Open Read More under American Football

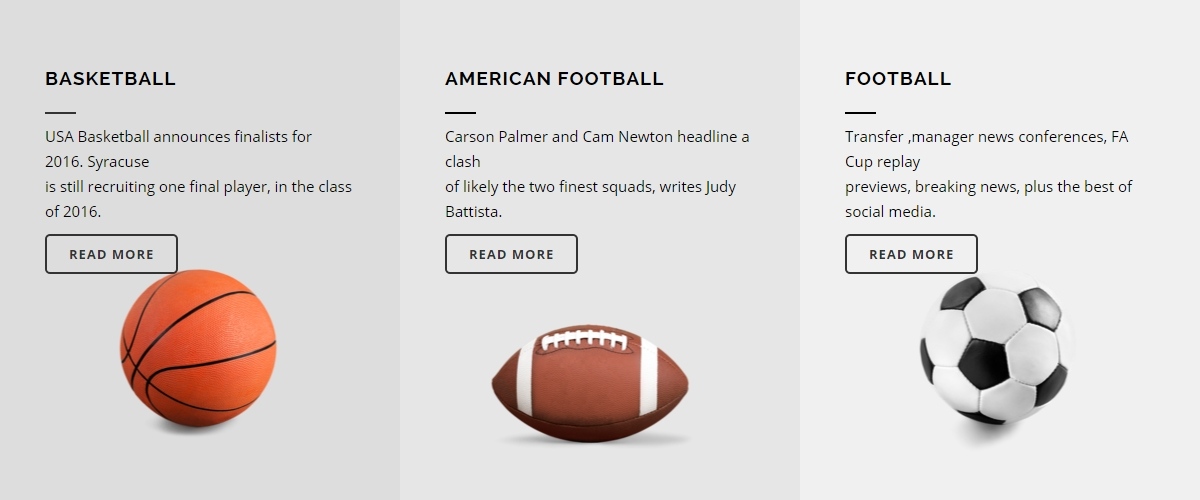pos(511,254)
